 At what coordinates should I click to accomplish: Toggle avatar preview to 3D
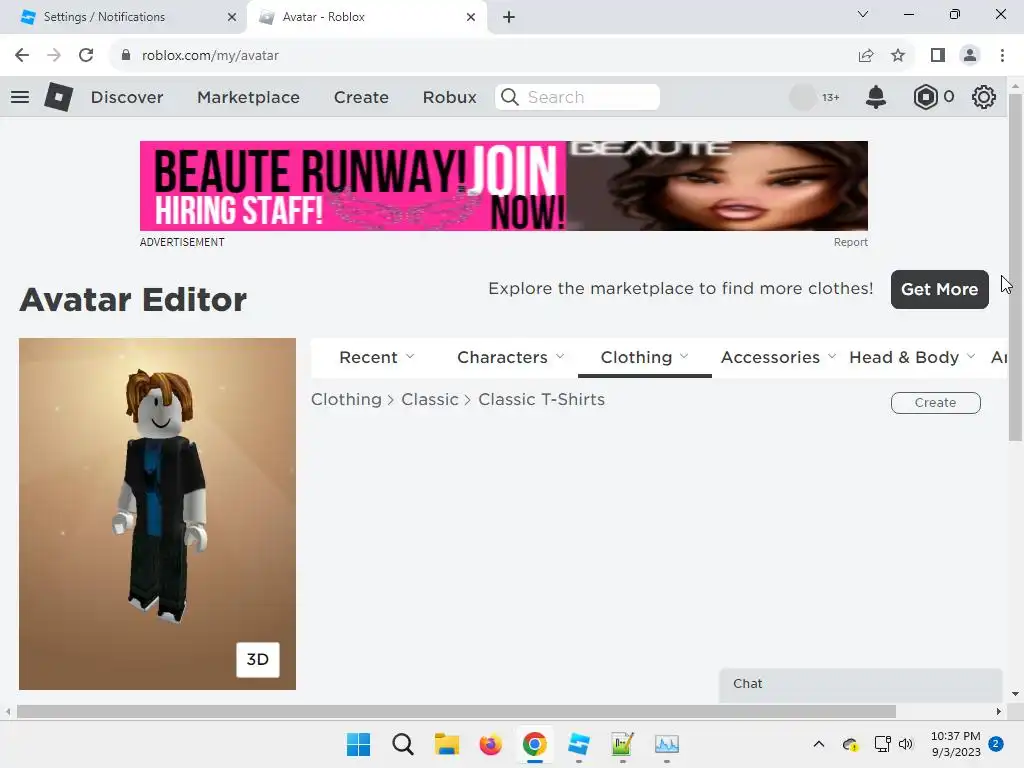[x=257, y=660]
